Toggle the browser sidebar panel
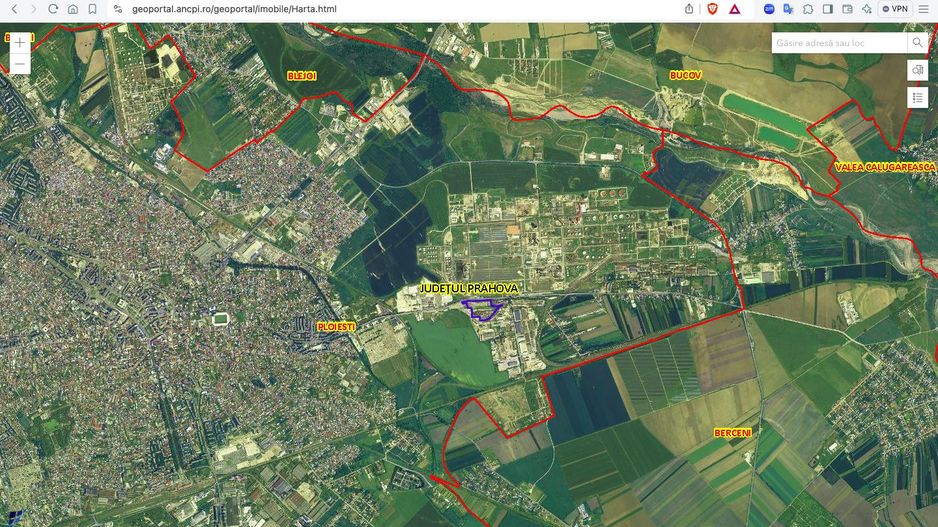The image size is (938, 527). [x=828, y=9]
